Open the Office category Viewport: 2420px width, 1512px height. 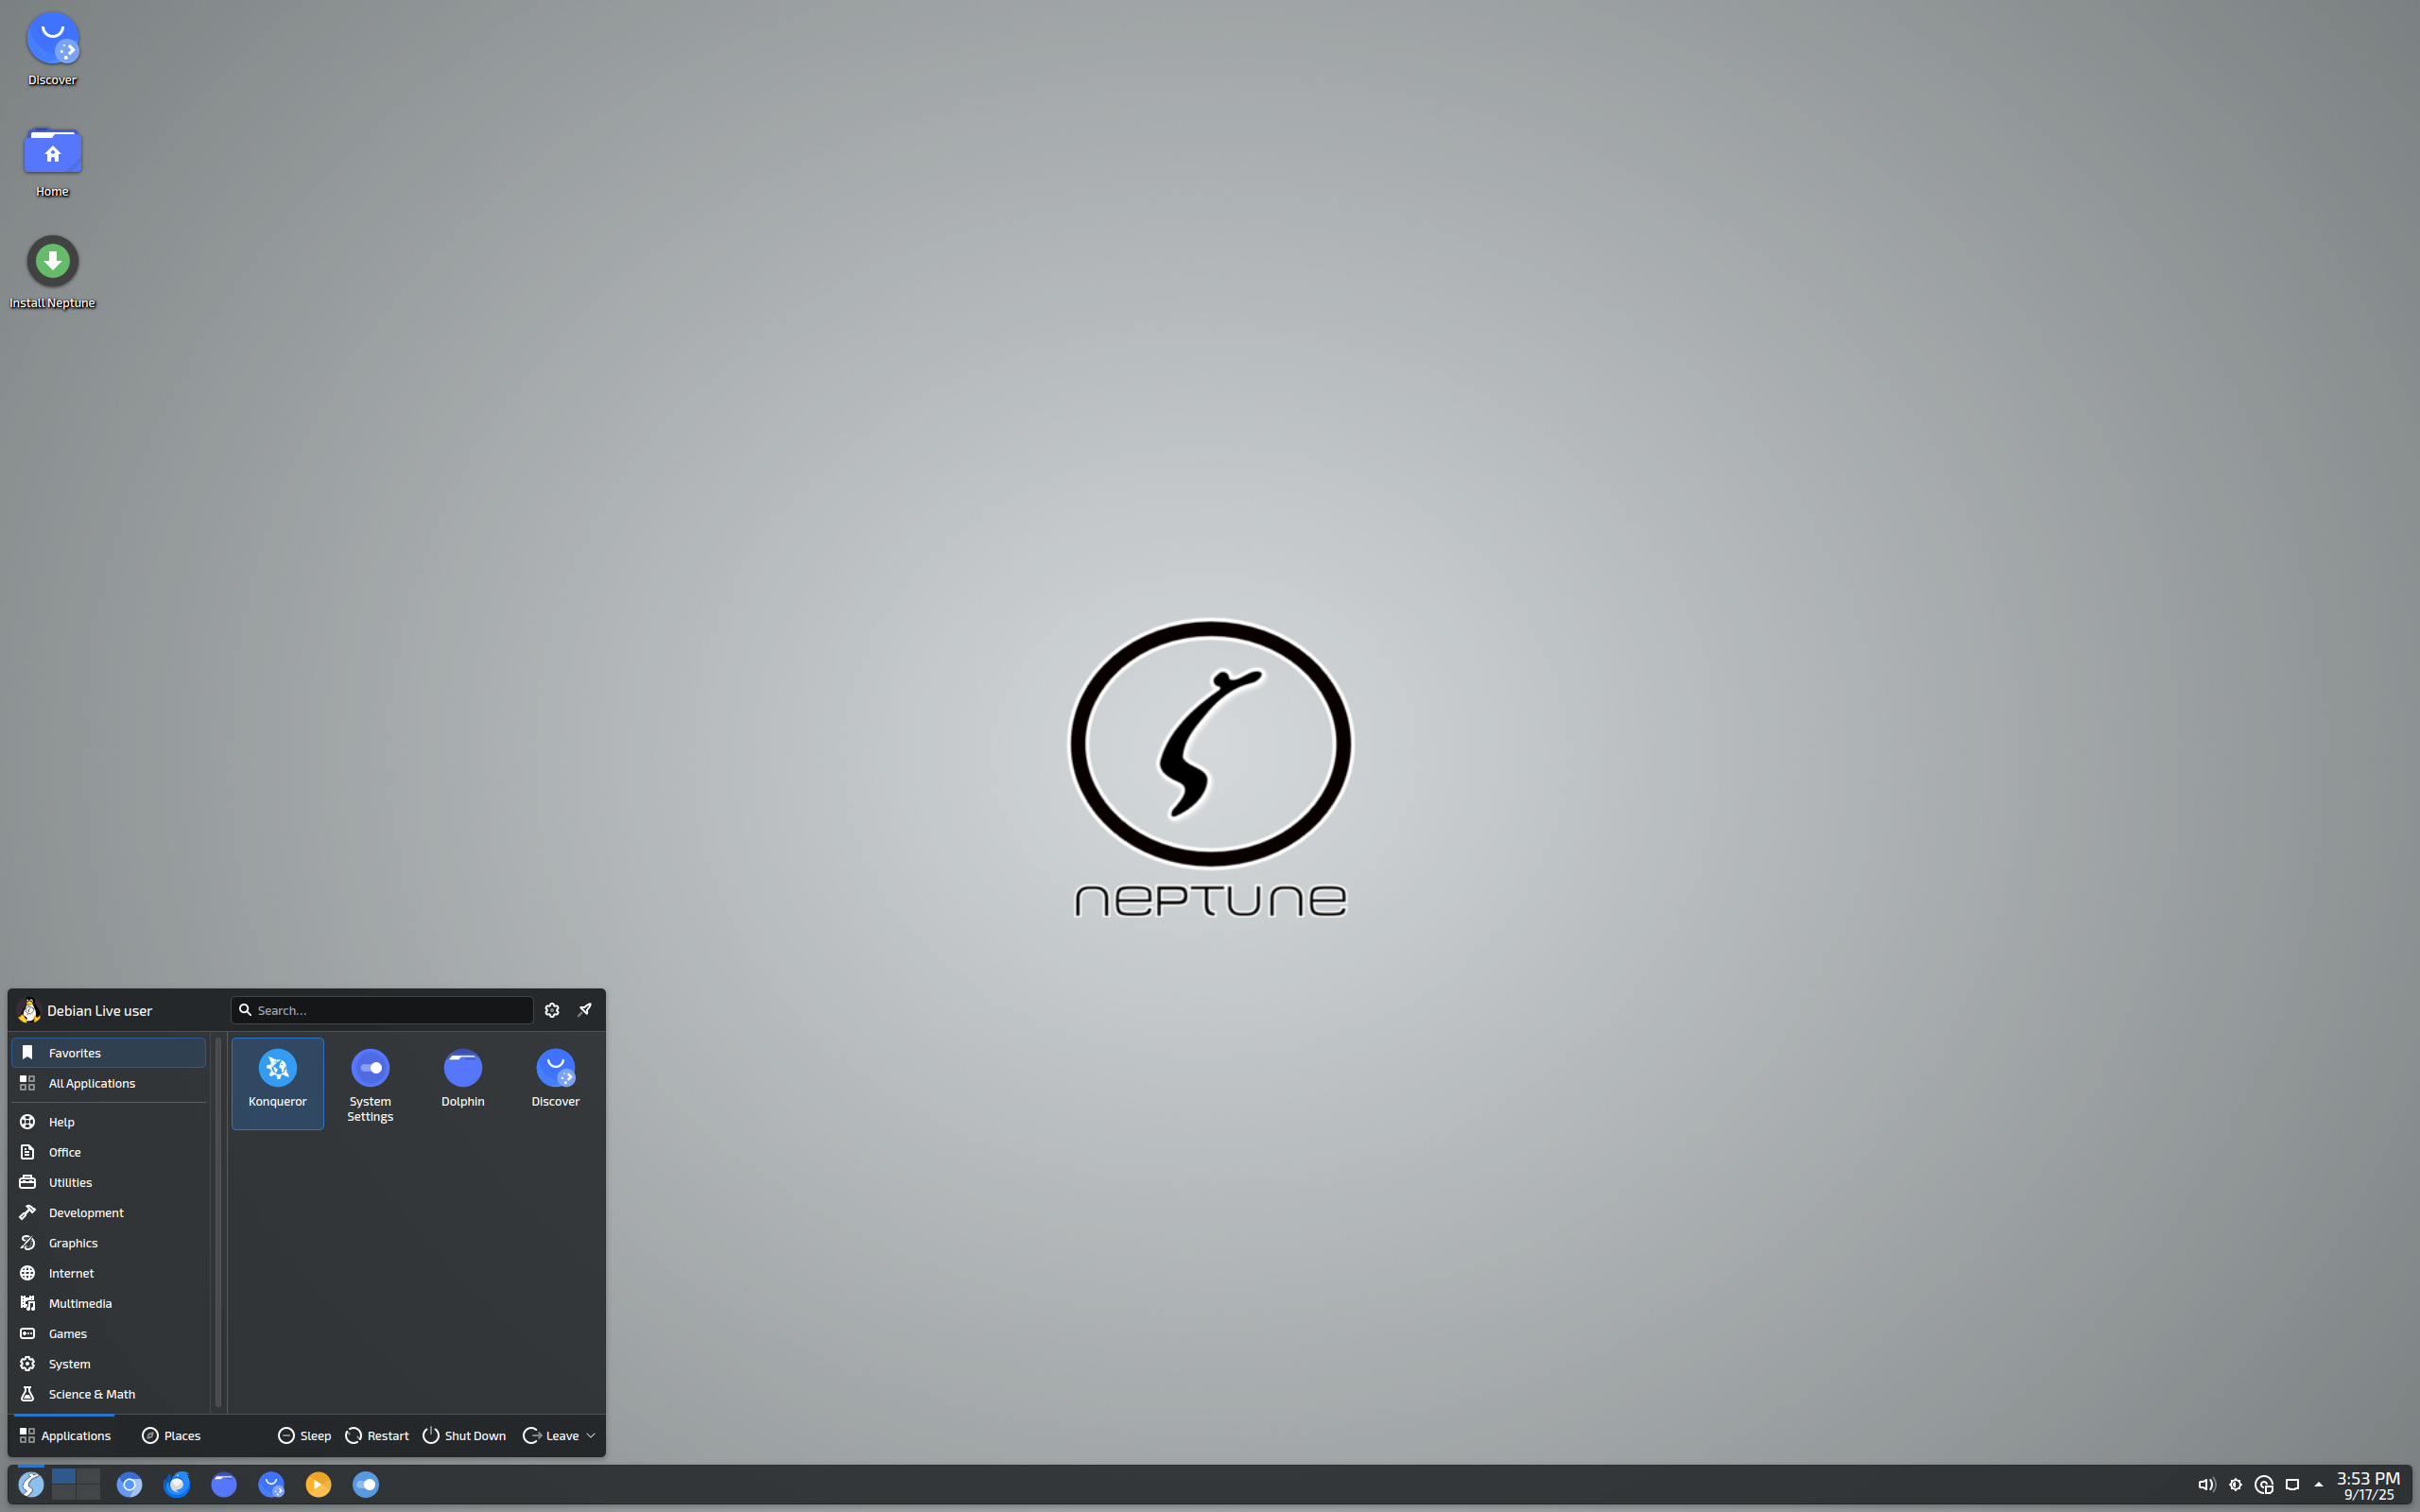(x=108, y=1152)
